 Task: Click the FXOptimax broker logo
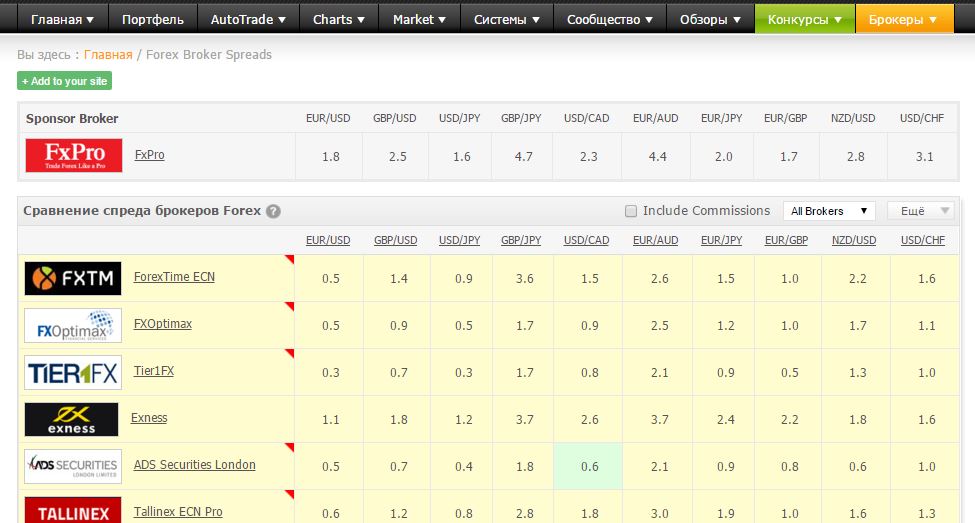coord(73,325)
